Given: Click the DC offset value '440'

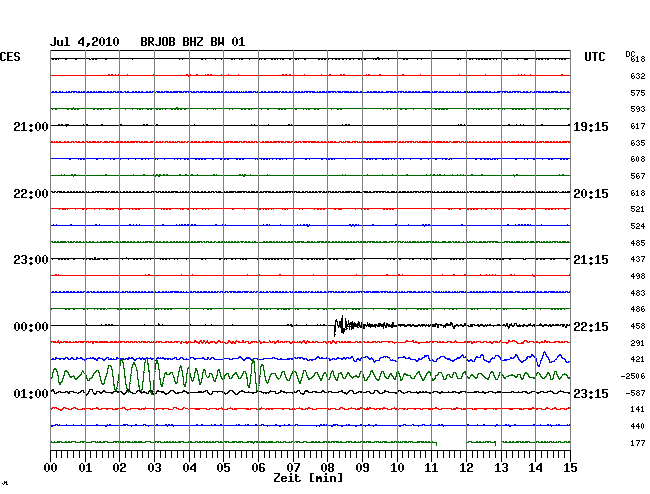Looking at the screenshot, I should point(638,426).
